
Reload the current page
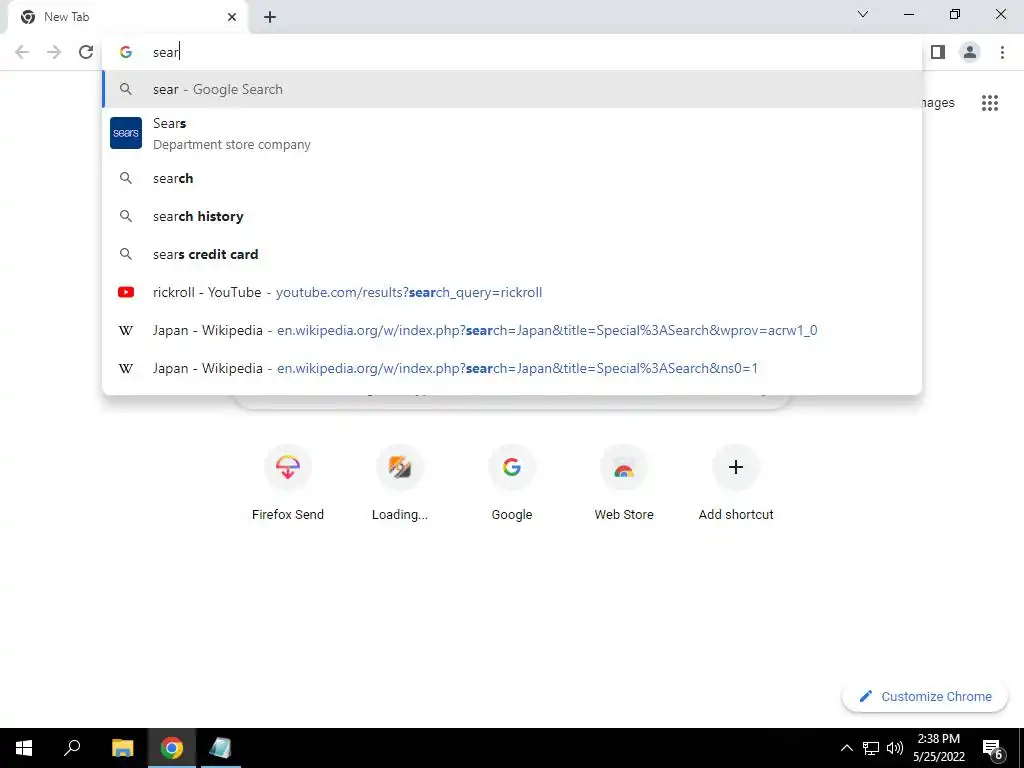[x=86, y=52]
